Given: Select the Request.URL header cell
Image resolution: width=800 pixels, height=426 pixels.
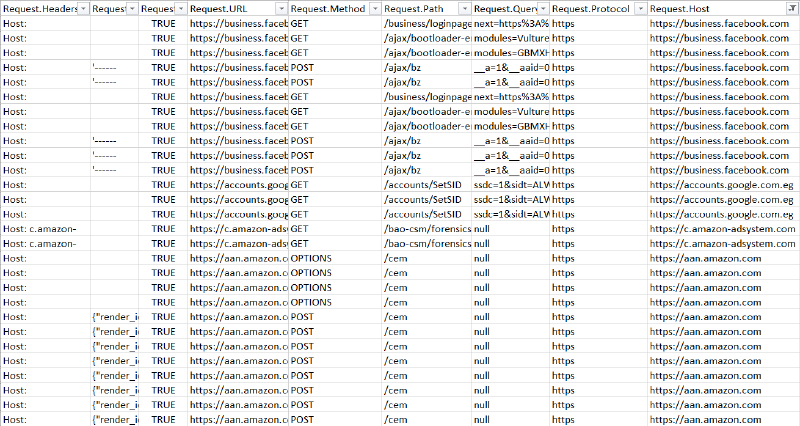Looking at the screenshot, I should coord(238,9).
